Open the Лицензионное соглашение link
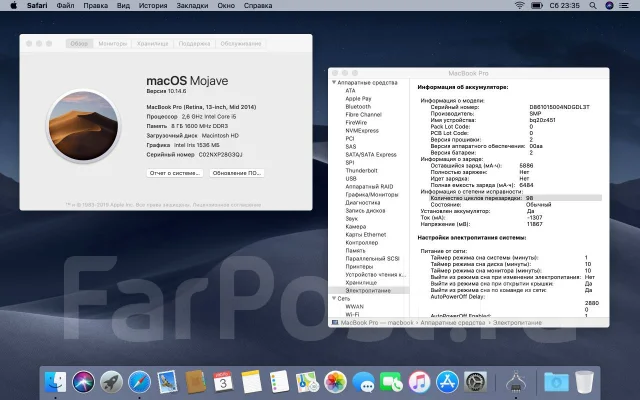This screenshot has height=400, width=640. [227, 205]
